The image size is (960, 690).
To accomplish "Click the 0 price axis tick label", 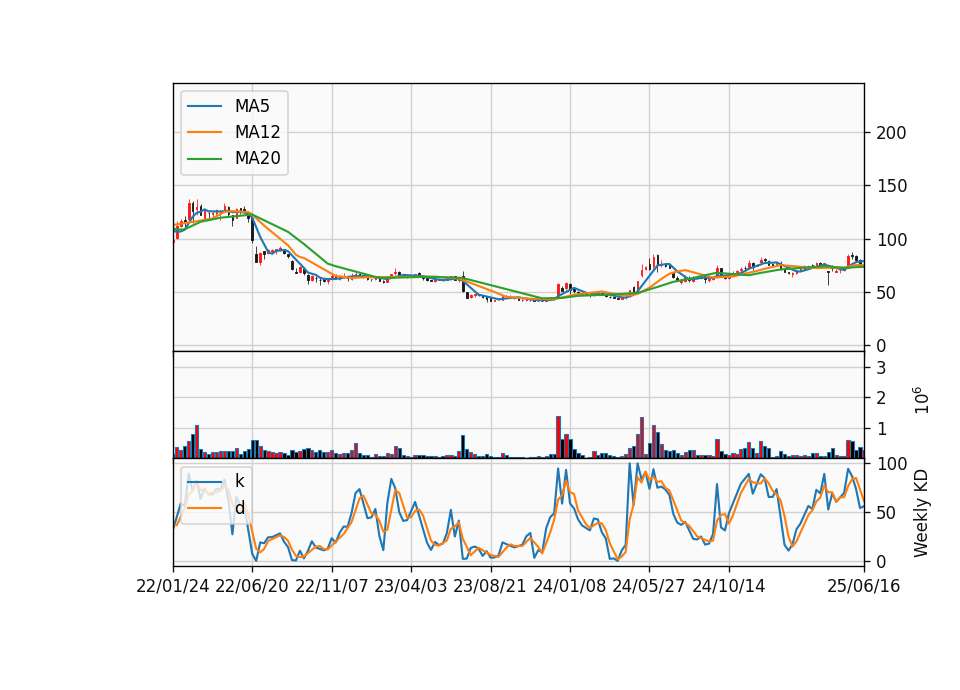I will (881, 347).
